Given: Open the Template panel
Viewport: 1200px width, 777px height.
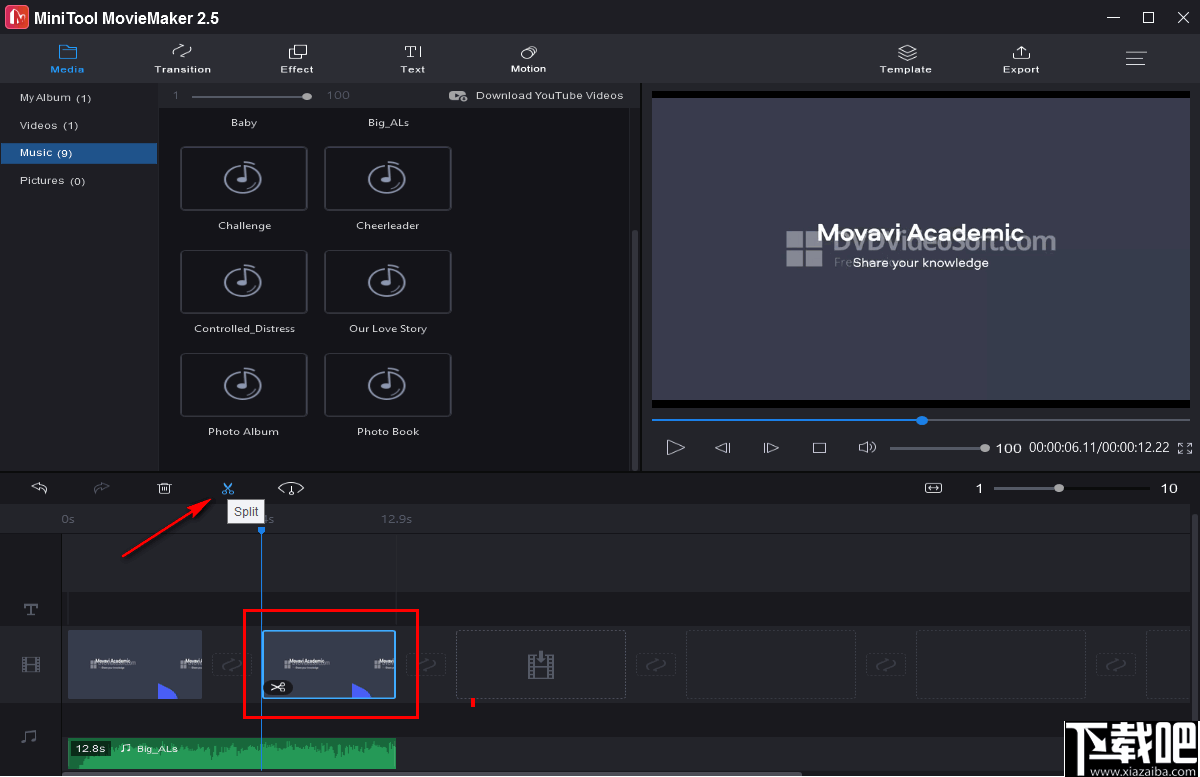Looking at the screenshot, I should click(906, 58).
